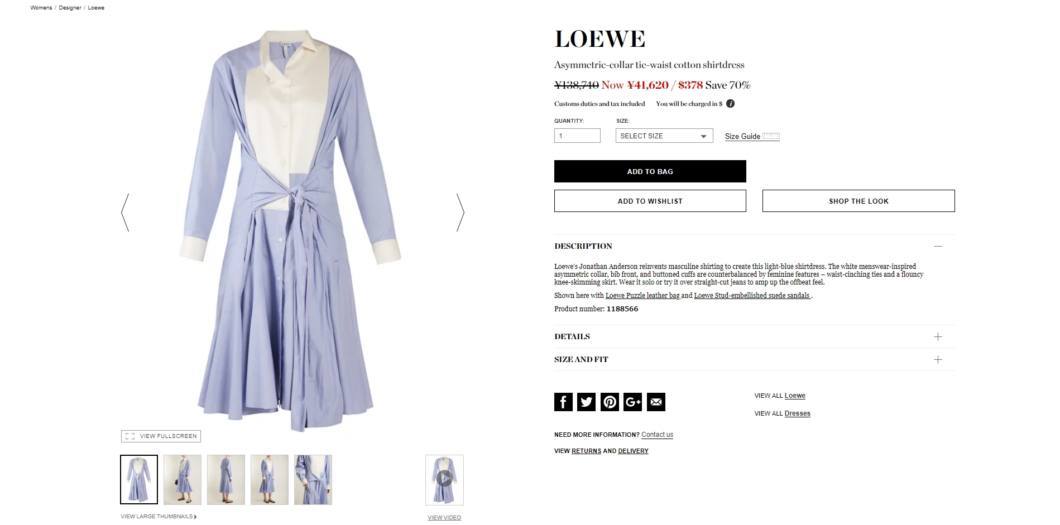Add the shirtdress to bag
Image resolution: width=1060 pixels, height=525 pixels.
[x=650, y=172]
